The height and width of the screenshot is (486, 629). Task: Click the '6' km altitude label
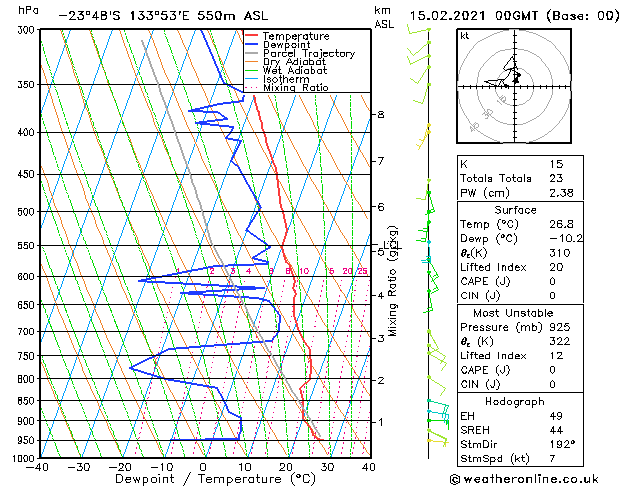(381, 207)
